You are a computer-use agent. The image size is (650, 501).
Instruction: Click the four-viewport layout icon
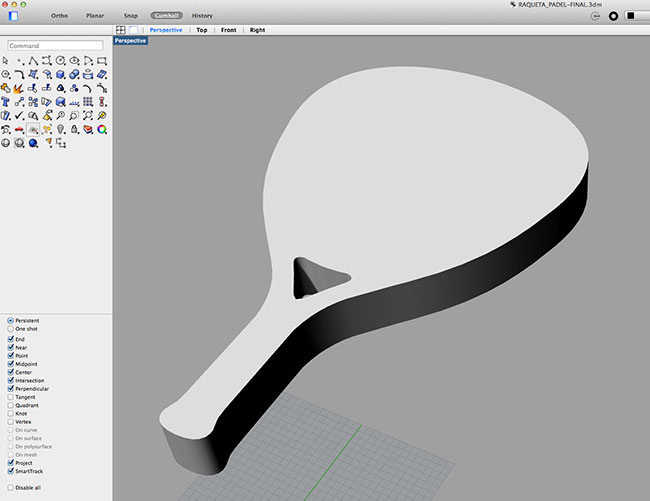point(121,30)
